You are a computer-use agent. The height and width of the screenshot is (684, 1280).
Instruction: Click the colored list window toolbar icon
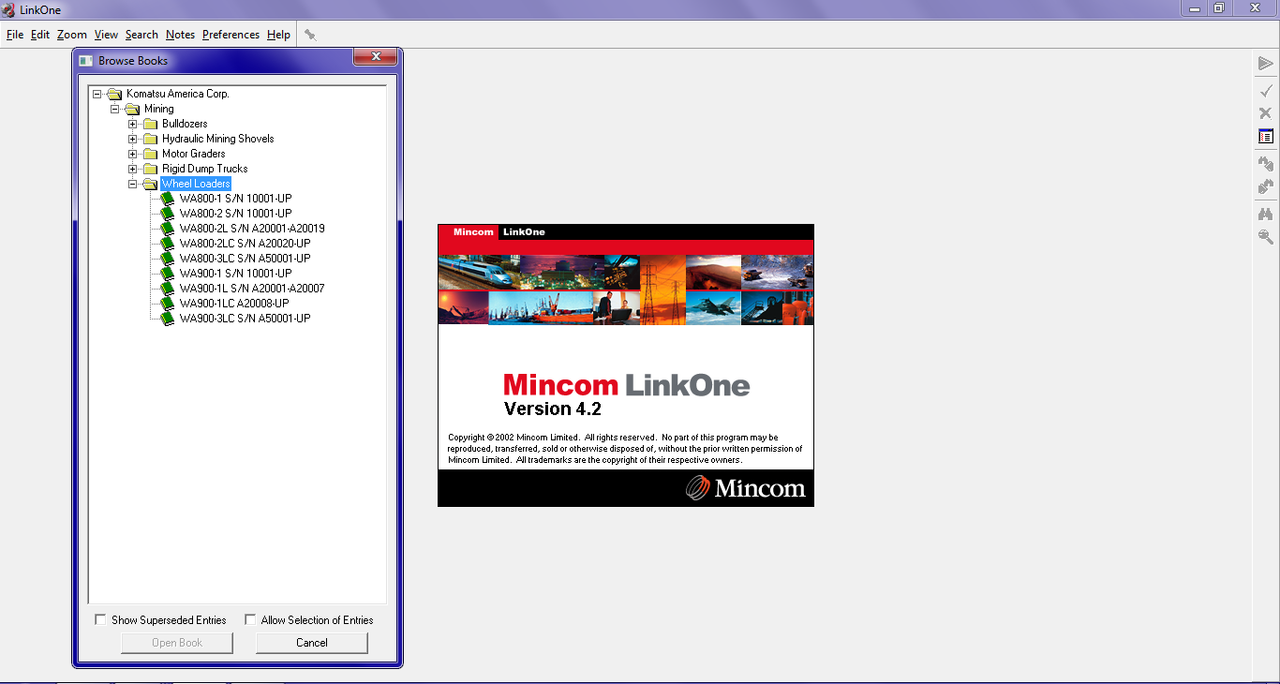pyautogui.click(x=1266, y=136)
